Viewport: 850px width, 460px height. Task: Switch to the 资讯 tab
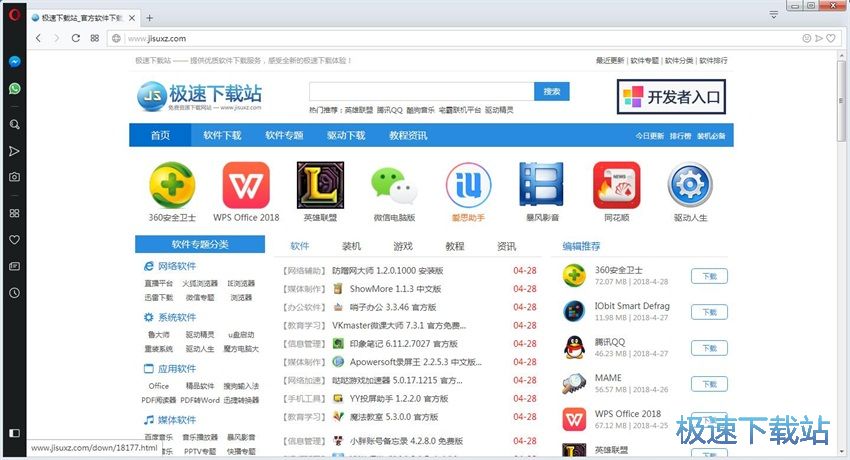coord(506,247)
